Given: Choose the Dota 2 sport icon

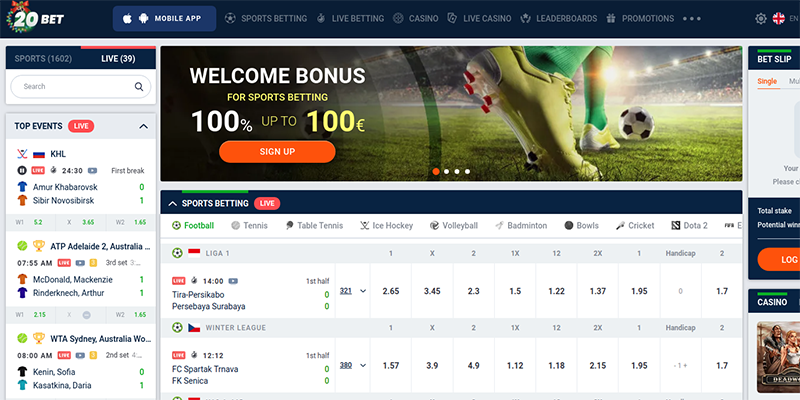Looking at the screenshot, I should pyautogui.click(x=676, y=226).
